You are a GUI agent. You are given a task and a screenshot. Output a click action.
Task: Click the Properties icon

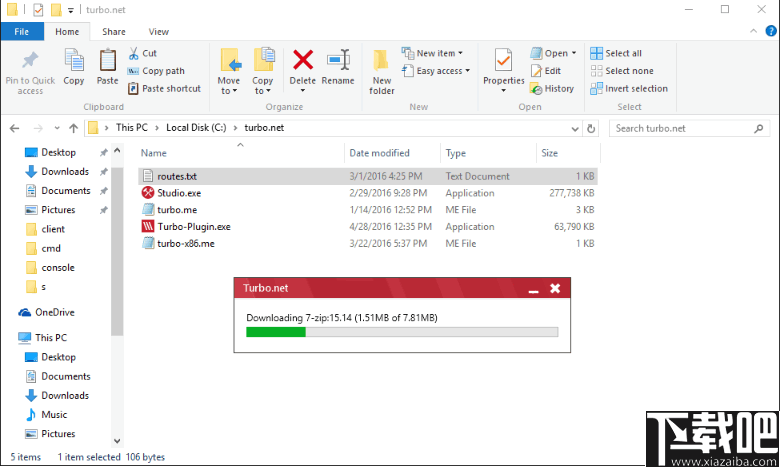tap(503, 61)
